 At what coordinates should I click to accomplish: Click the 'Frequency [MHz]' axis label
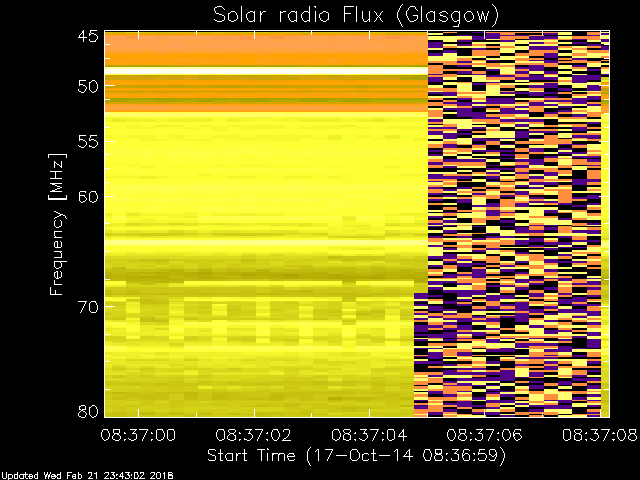coord(57,224)
